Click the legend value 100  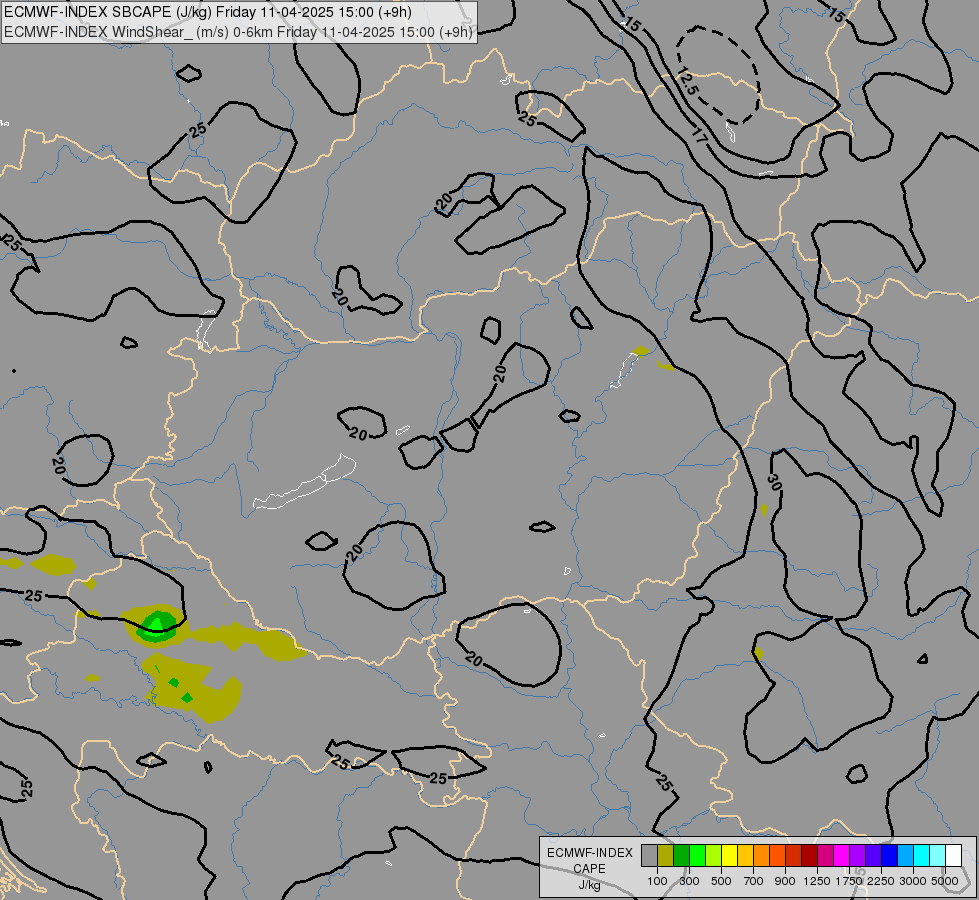pyautogui.click(x=657, y=881)
